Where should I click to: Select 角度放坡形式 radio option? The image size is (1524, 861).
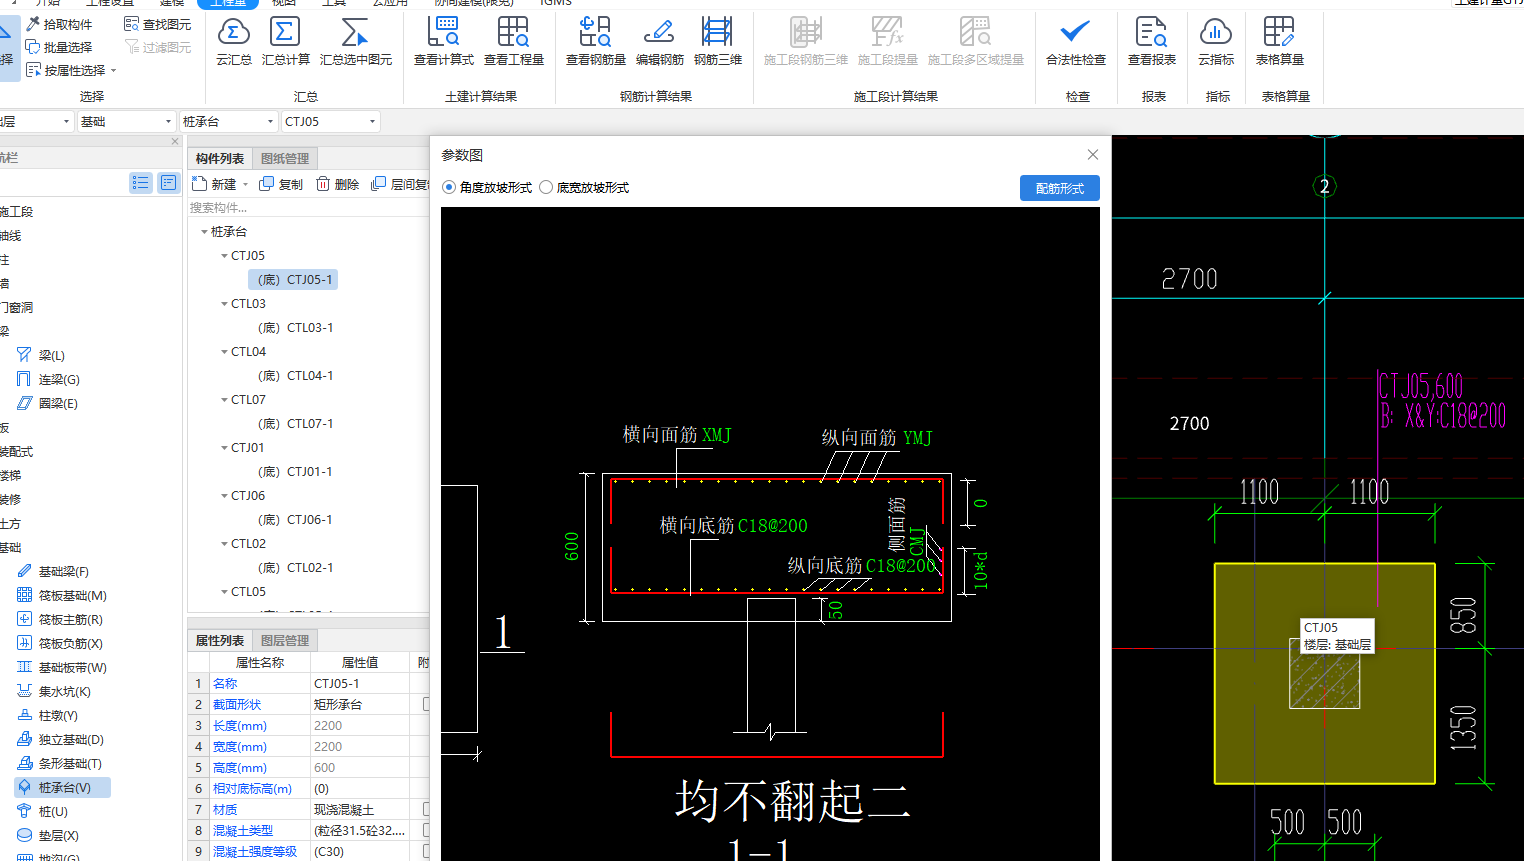click(449, 187)
